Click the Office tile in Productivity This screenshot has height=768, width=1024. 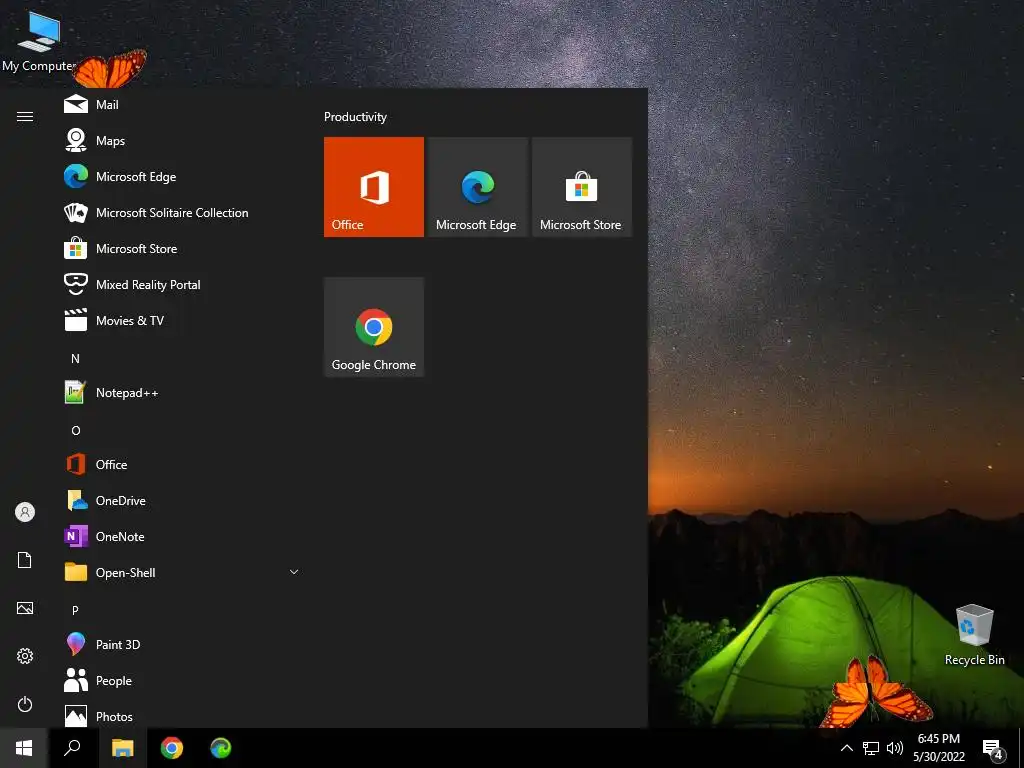[x=374, y=187]
